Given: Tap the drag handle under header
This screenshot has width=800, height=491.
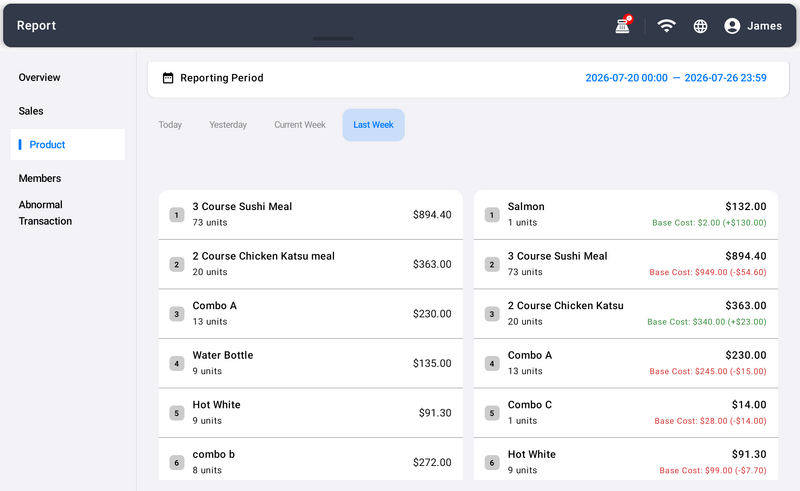Looking at the screenshot, I should 333,39.
